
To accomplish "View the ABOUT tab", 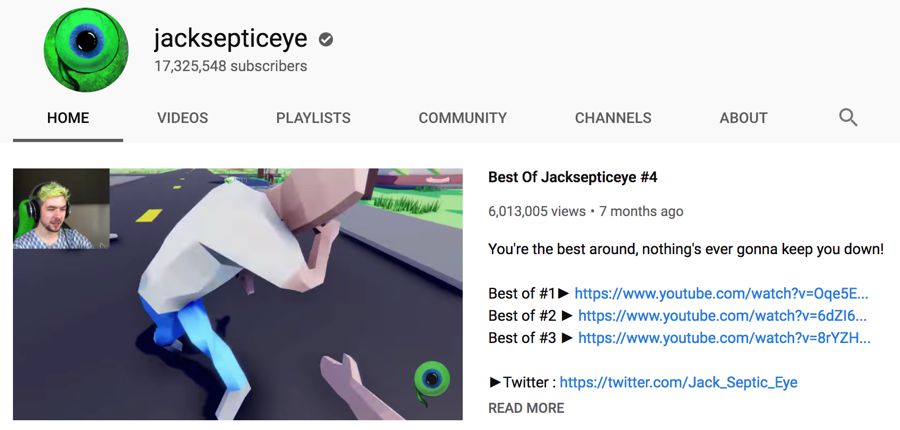I will (x=743, y=118).
